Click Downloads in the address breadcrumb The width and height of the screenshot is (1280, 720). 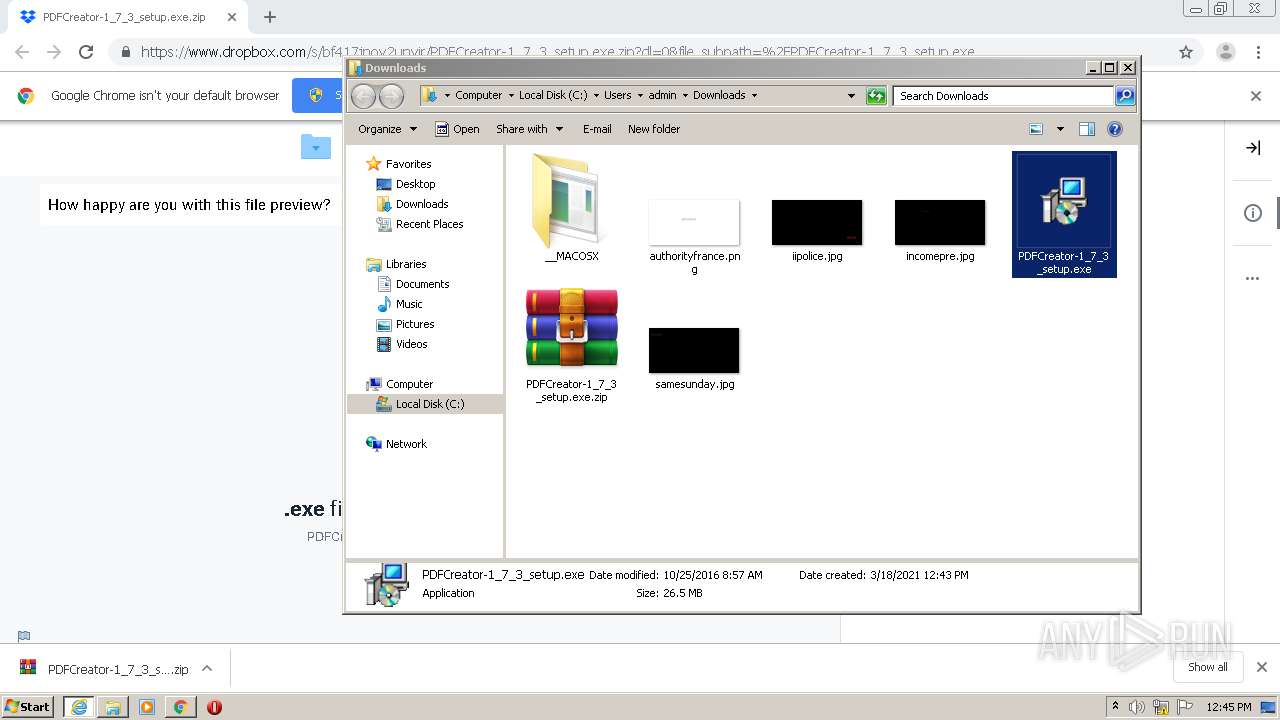click(x=719, y=96)
